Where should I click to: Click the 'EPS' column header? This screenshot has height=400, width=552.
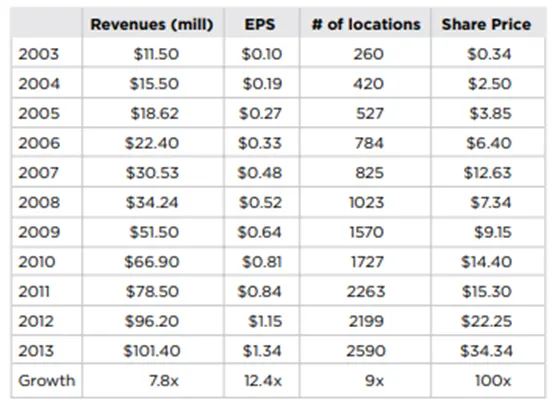[260, 25]
